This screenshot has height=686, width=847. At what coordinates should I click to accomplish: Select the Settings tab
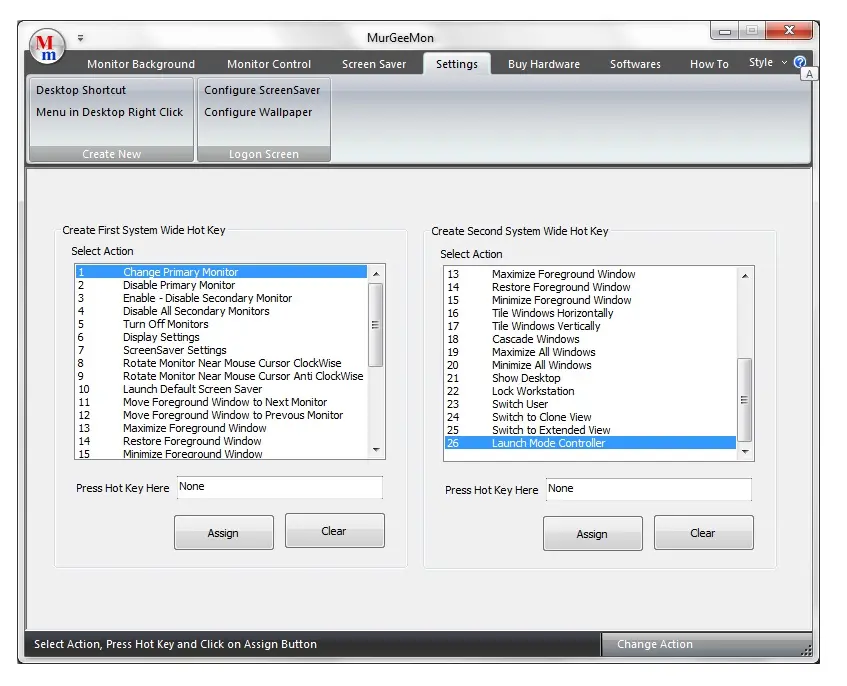tap(456, 64)
